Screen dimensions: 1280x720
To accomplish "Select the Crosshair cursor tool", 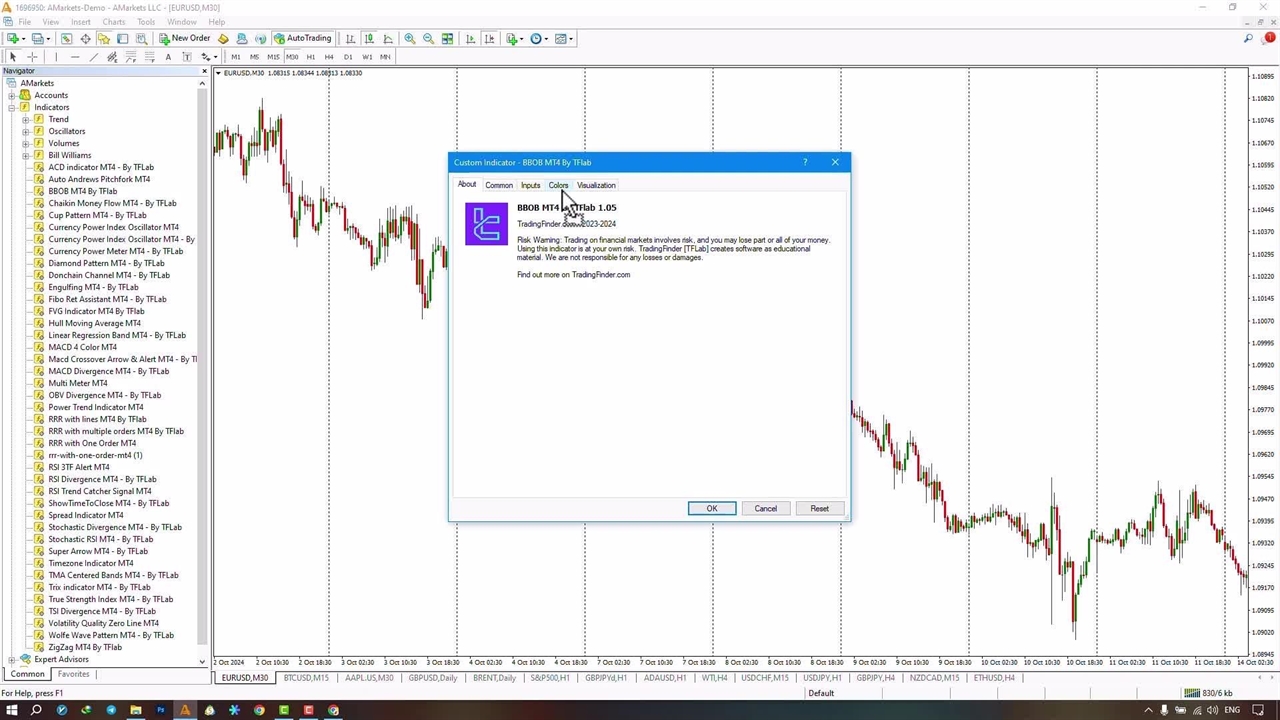I will 32,57.
